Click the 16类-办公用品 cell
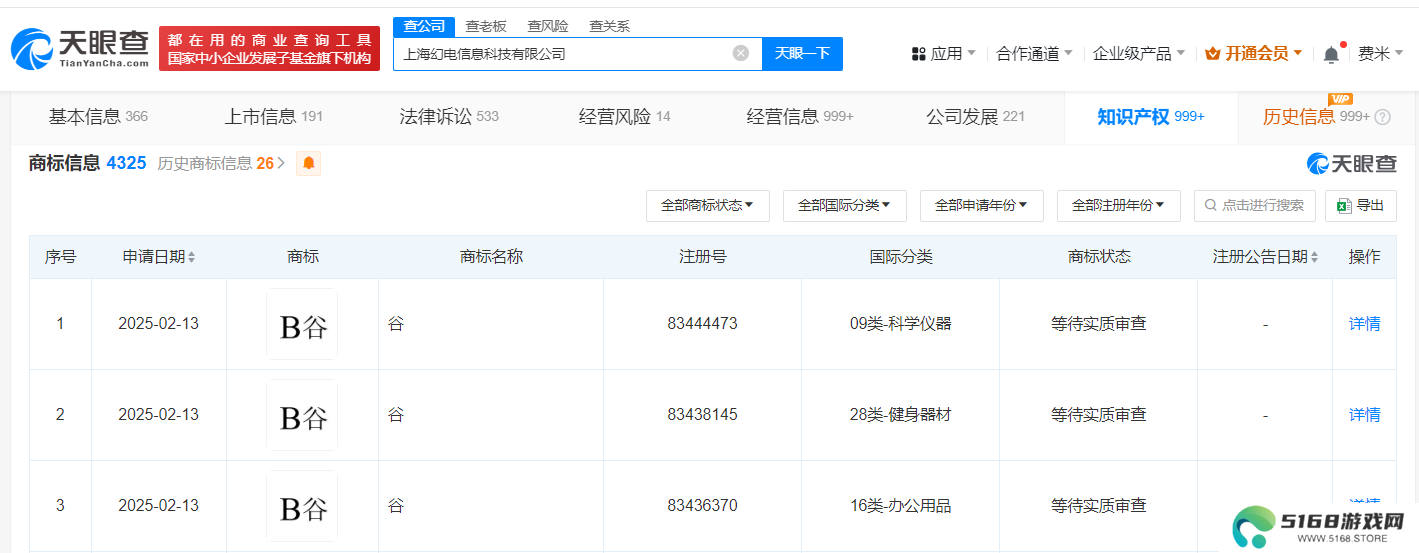 coord(900,506)
